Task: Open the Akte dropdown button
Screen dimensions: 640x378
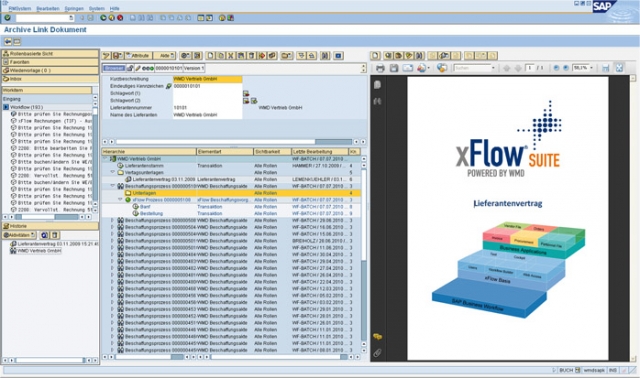Action: (x=165, y=56)
